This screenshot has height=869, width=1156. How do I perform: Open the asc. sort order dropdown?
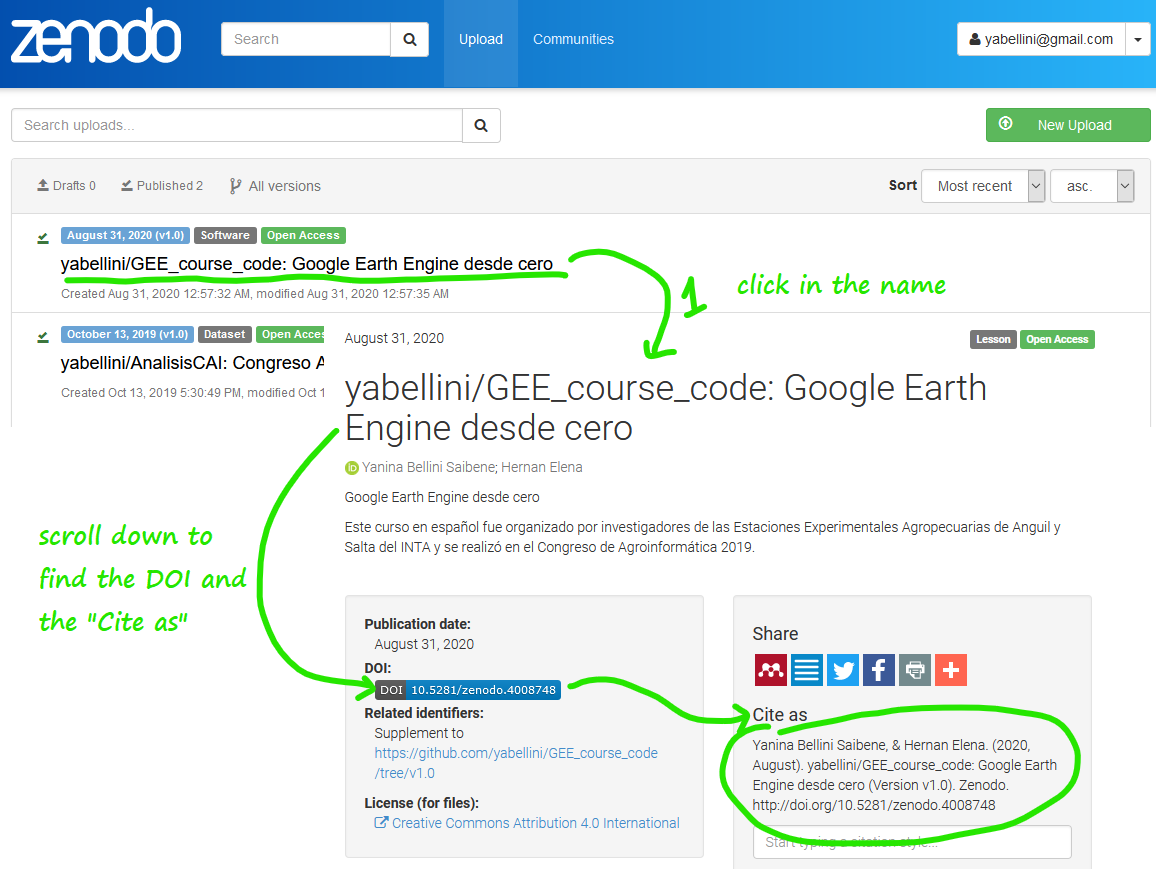(1092, 186)
